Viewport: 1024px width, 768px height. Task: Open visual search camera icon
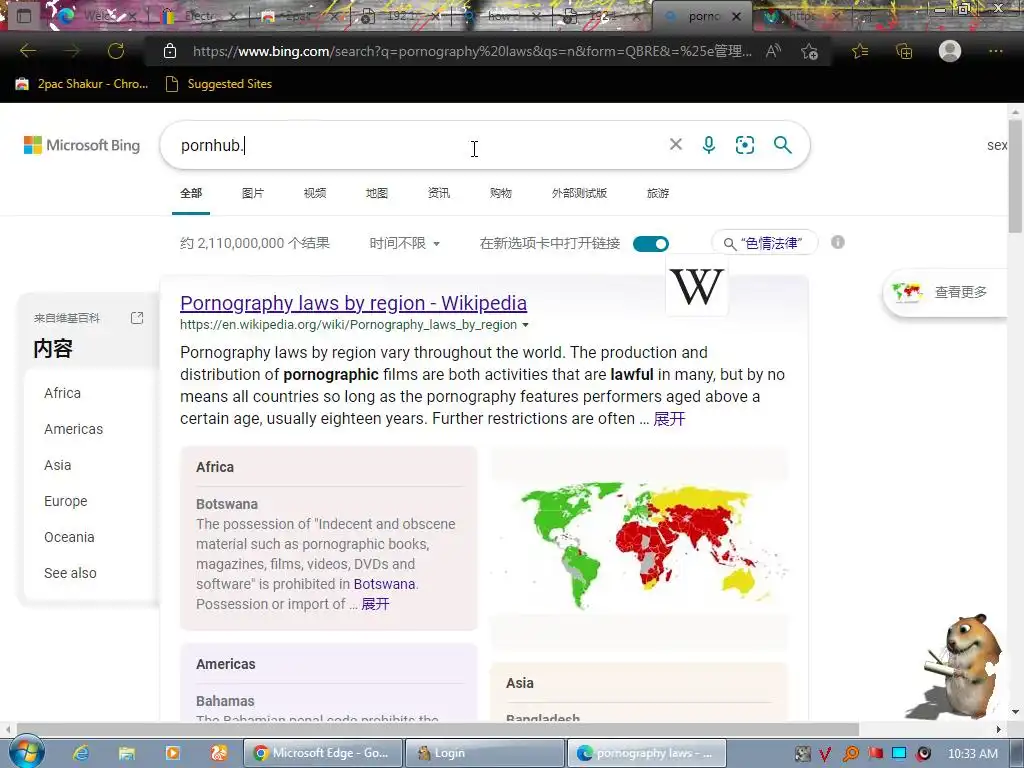point(744,144)
